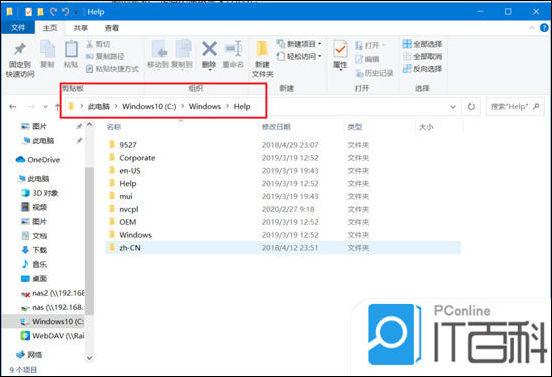Click Paste shortcut (粘贴快捷方式)
Image resolution: width=552 pixels, height=377 pixels.
[112, 69]
